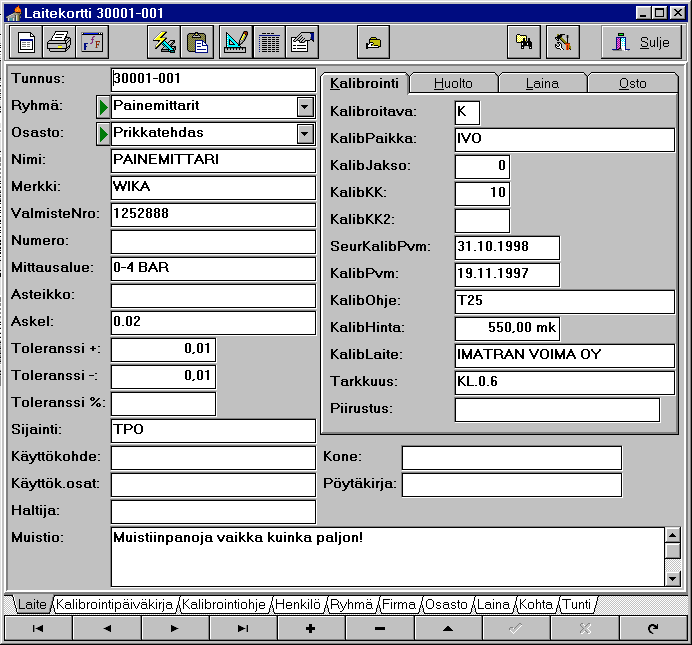Click the hammer tools toolbar icon

click(563, 42)
